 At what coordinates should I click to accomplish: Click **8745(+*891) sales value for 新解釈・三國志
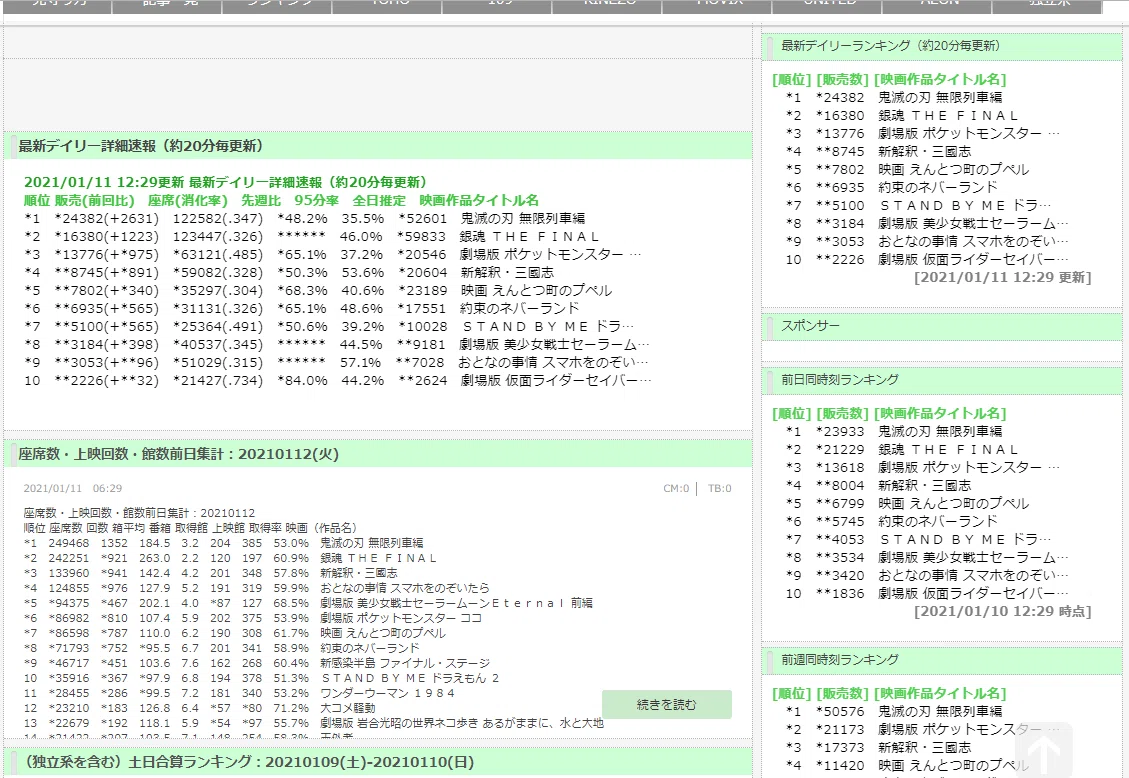pos(107,272)
